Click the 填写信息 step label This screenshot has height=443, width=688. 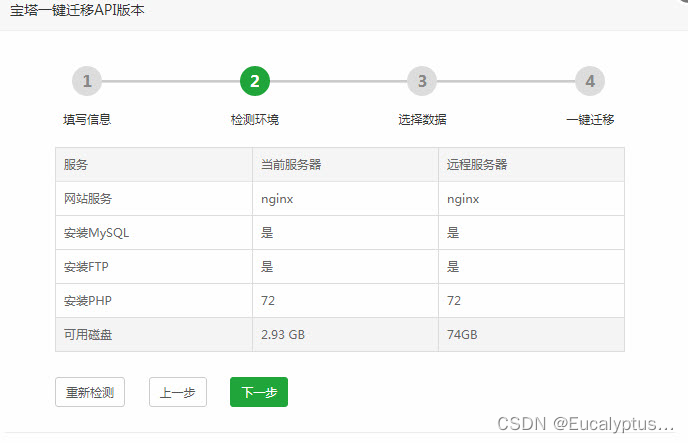click(x=87, y=120)
